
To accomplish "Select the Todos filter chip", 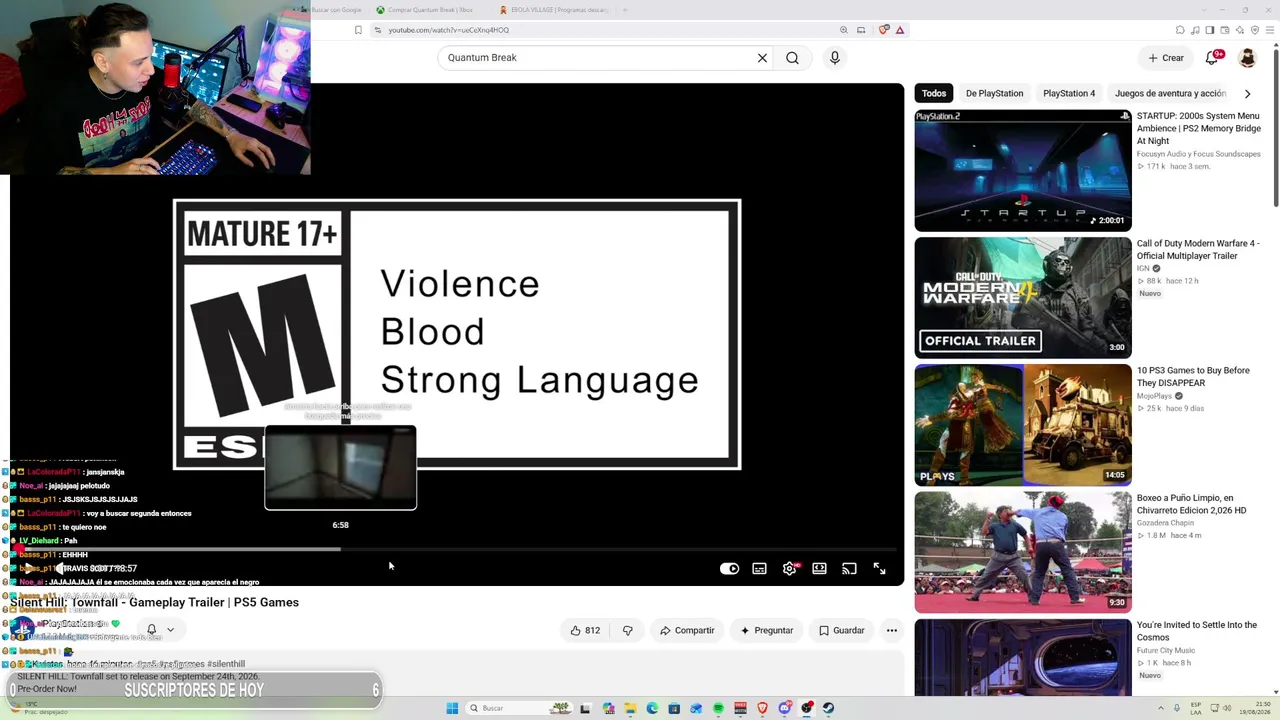I will [x=934, y=94].
